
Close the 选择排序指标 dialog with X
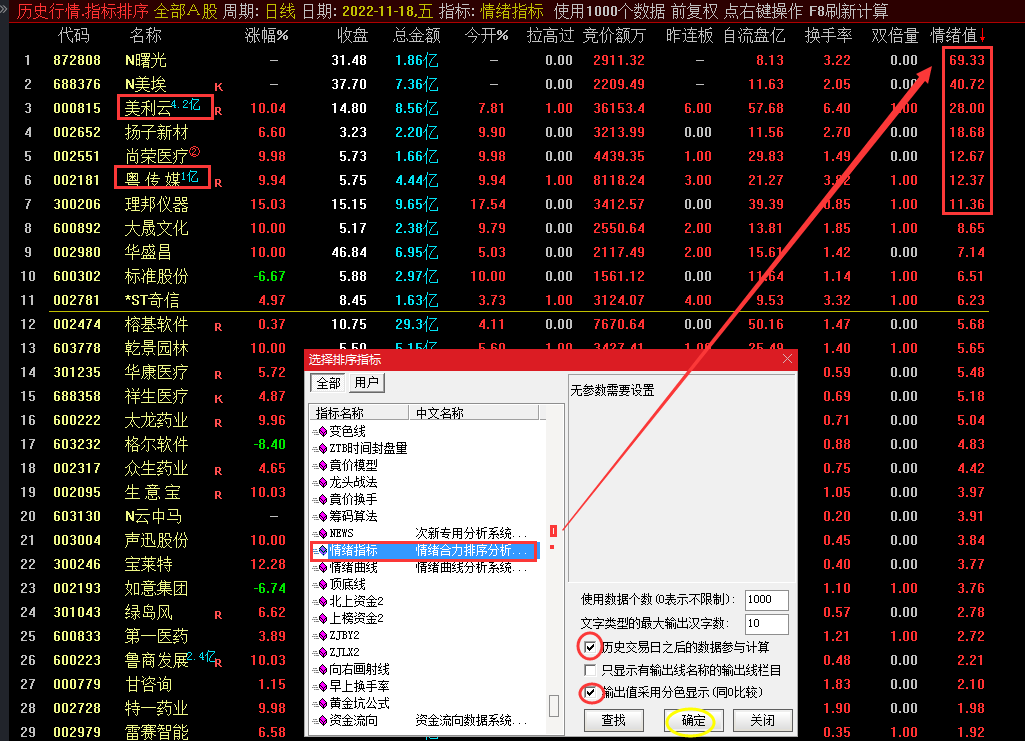coord(787,359)
